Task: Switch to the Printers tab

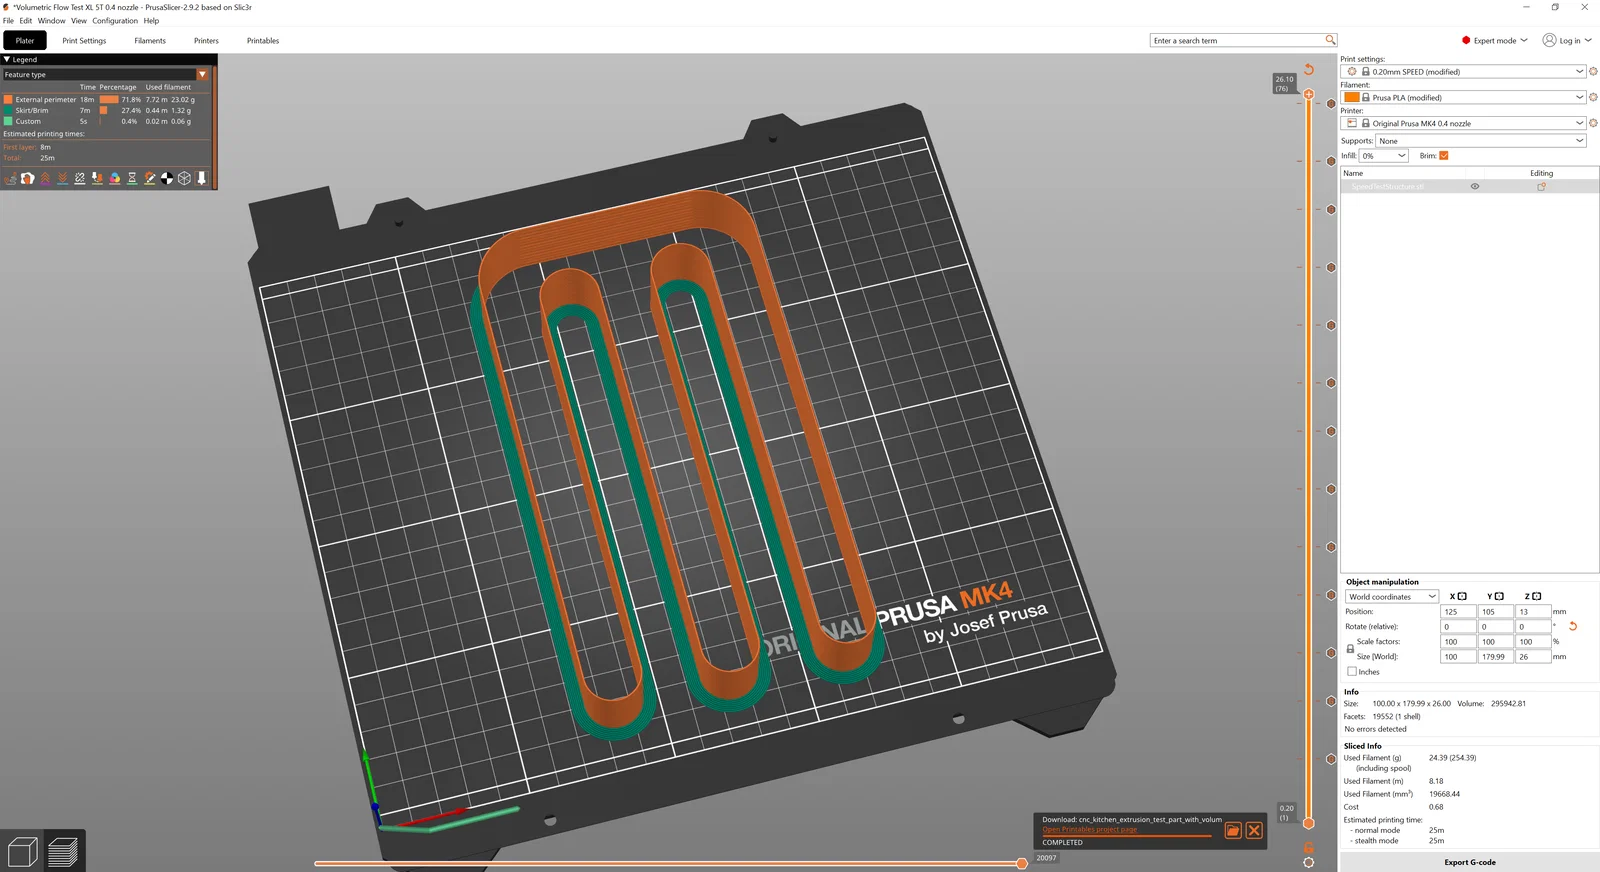Action: [x=206, y=41]
